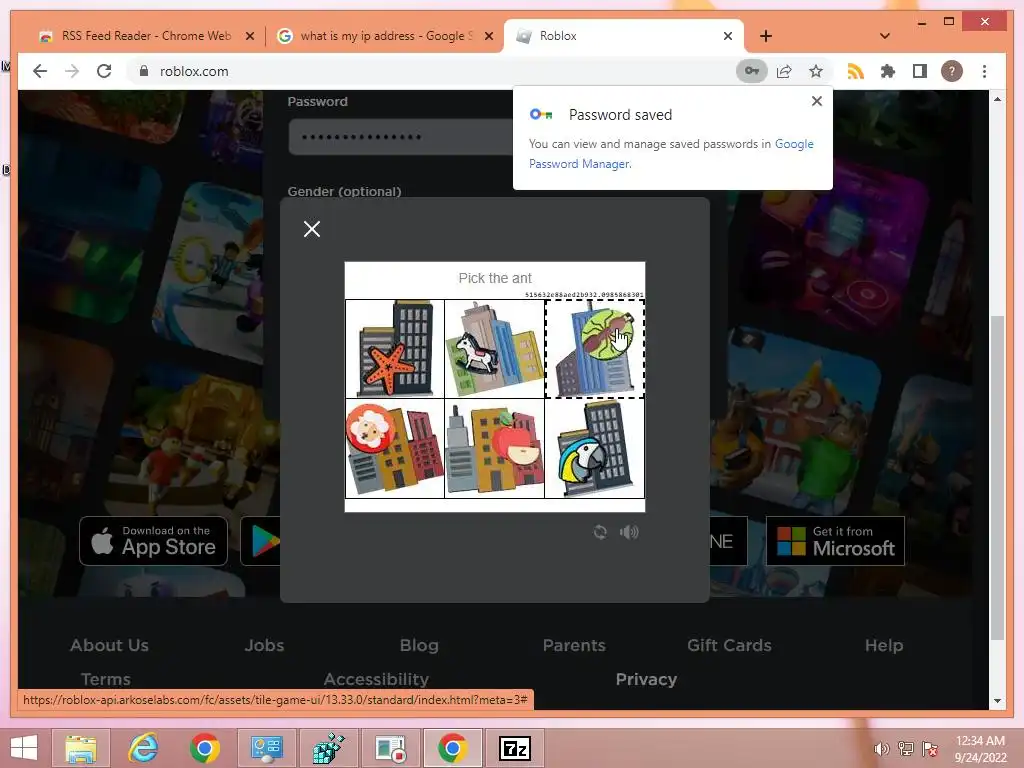Screen dimensions: 1024x768
Task: Open the Extensions puzzle-piece menu
Action: coord(888,71)
